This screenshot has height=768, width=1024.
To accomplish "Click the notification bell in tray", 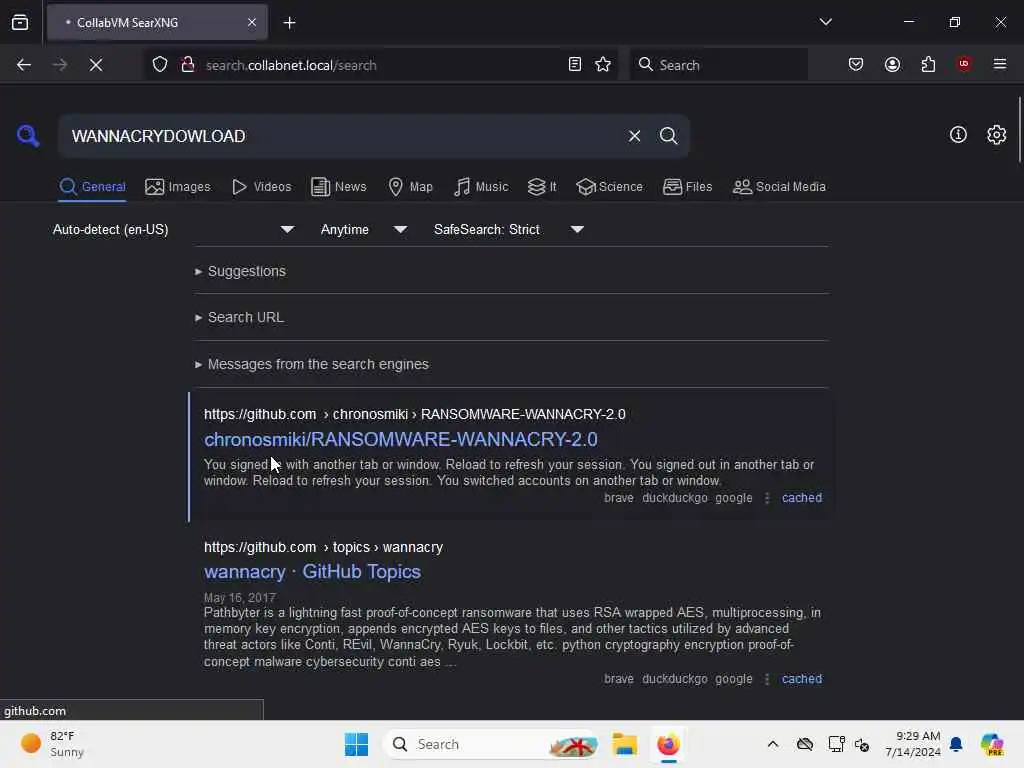I will pyautogui.click(x=956, y=744).
